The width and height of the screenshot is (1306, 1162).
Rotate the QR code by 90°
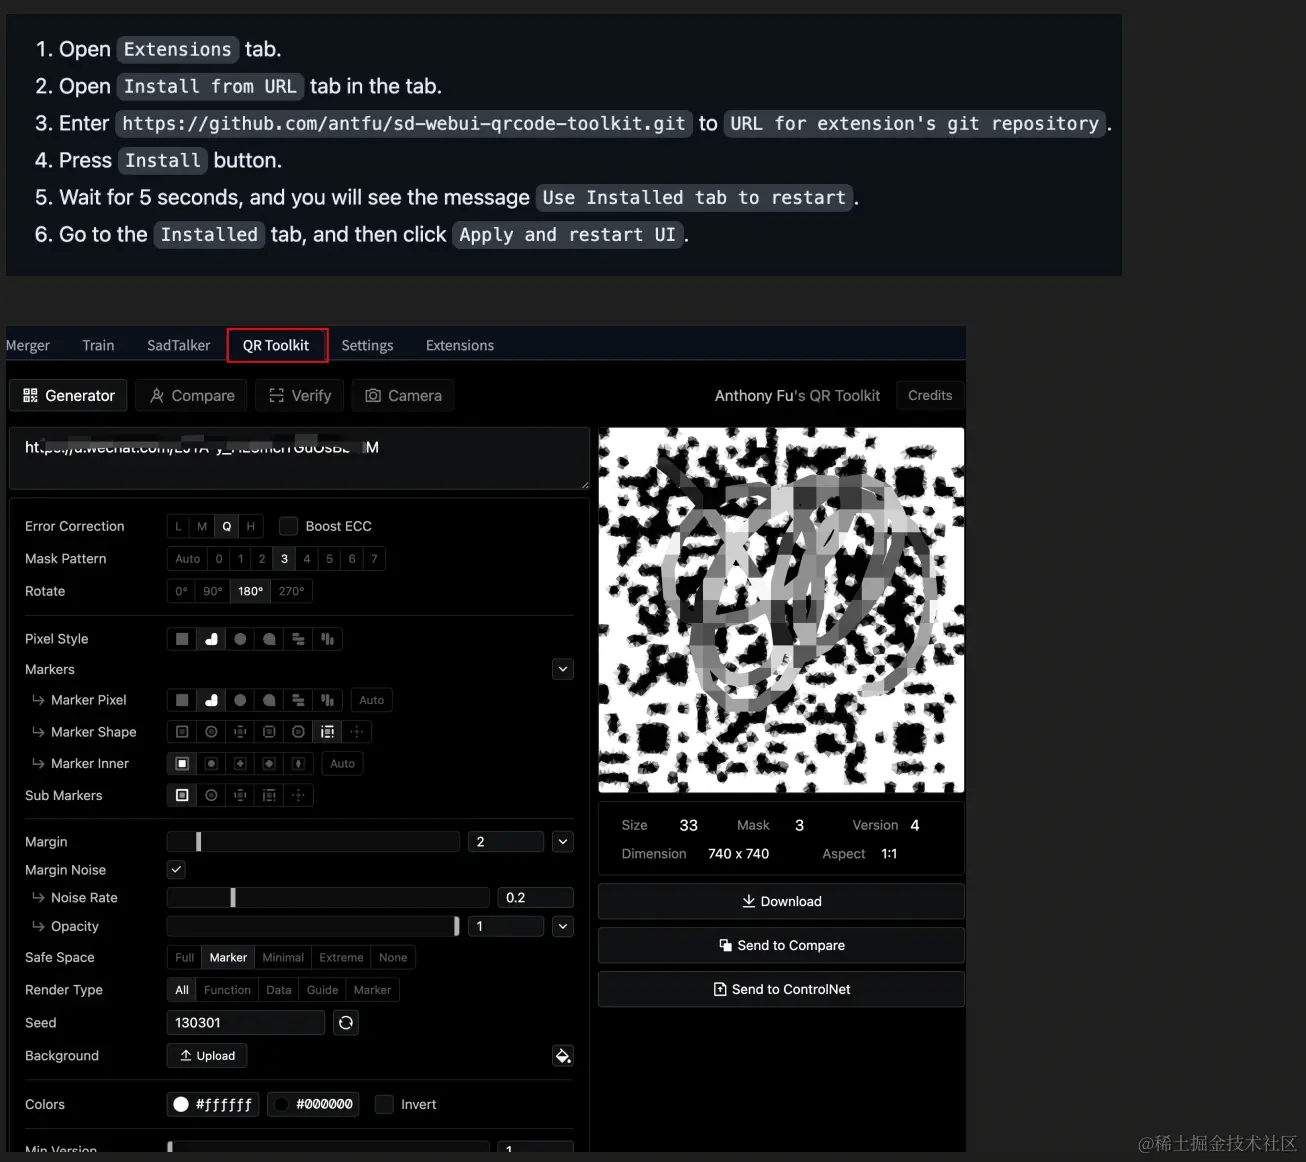tap(213, 591)
